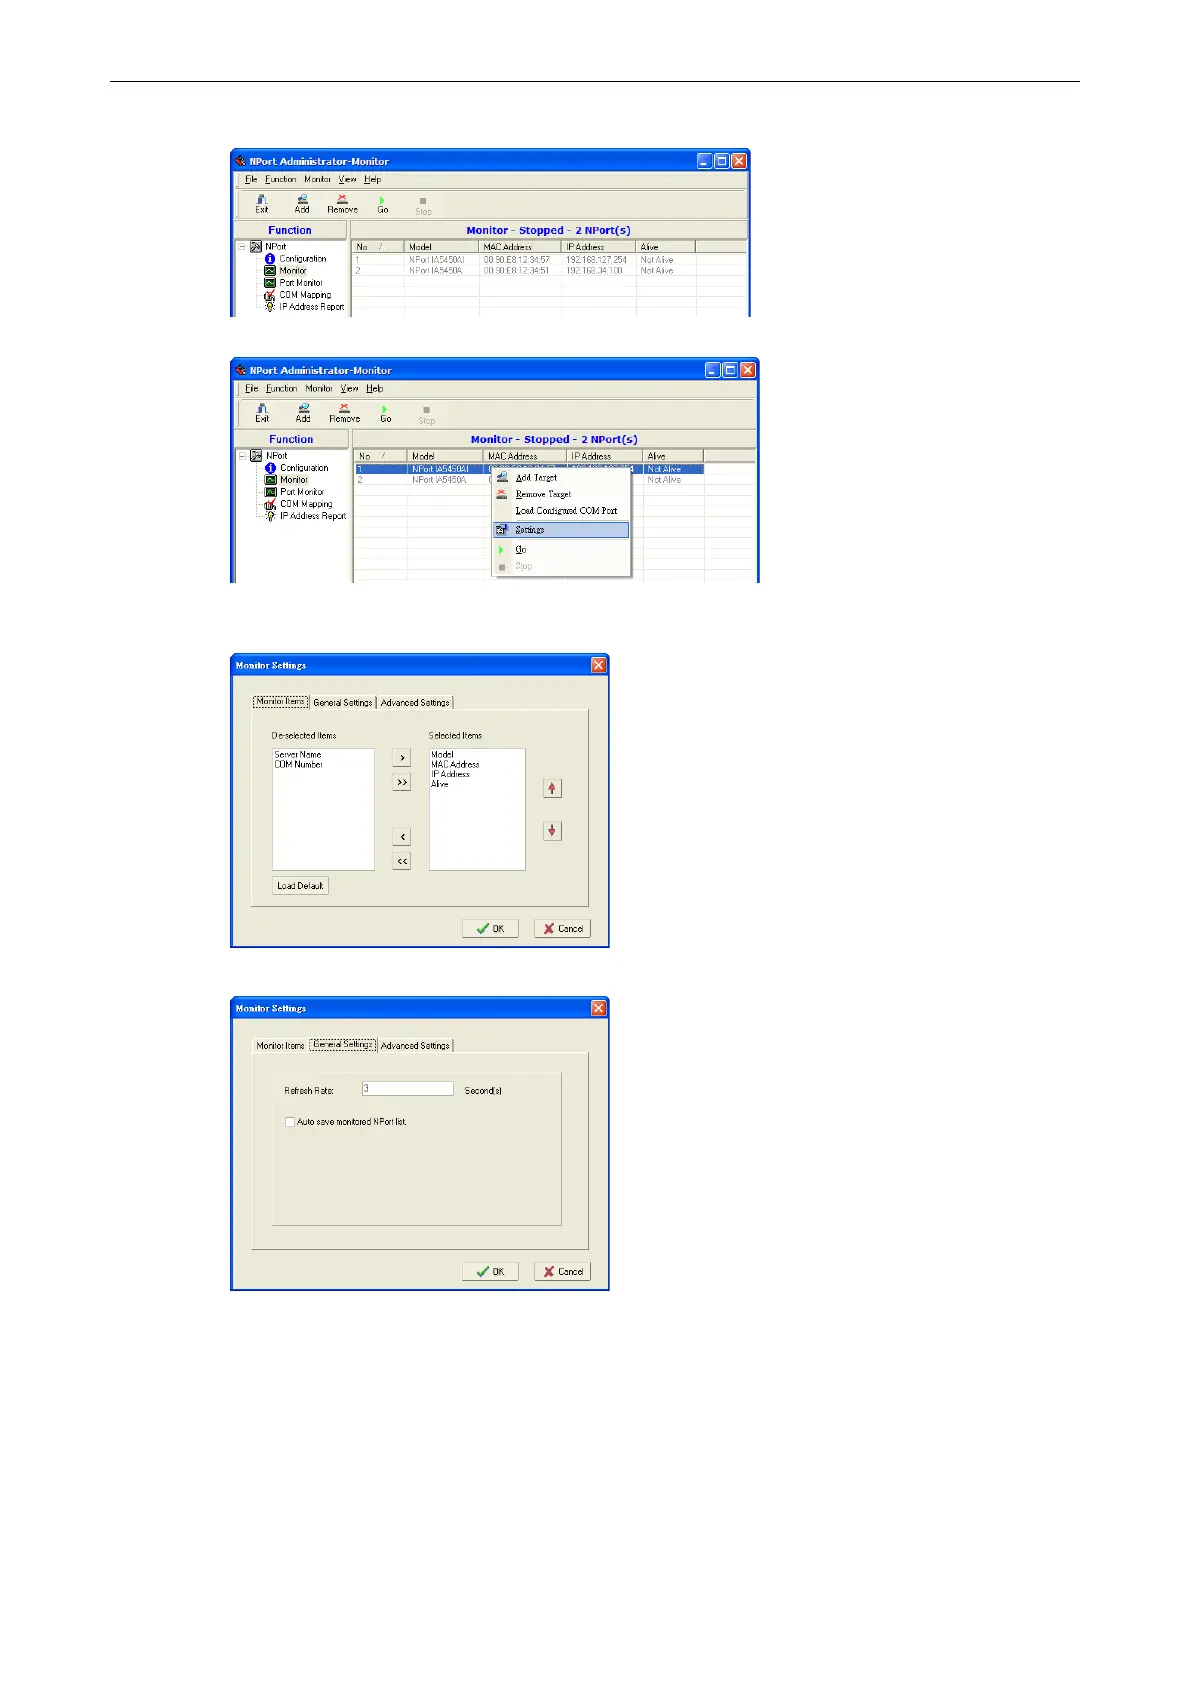Click MAC Address column header in window without context menu

click(x=520, y=247)
